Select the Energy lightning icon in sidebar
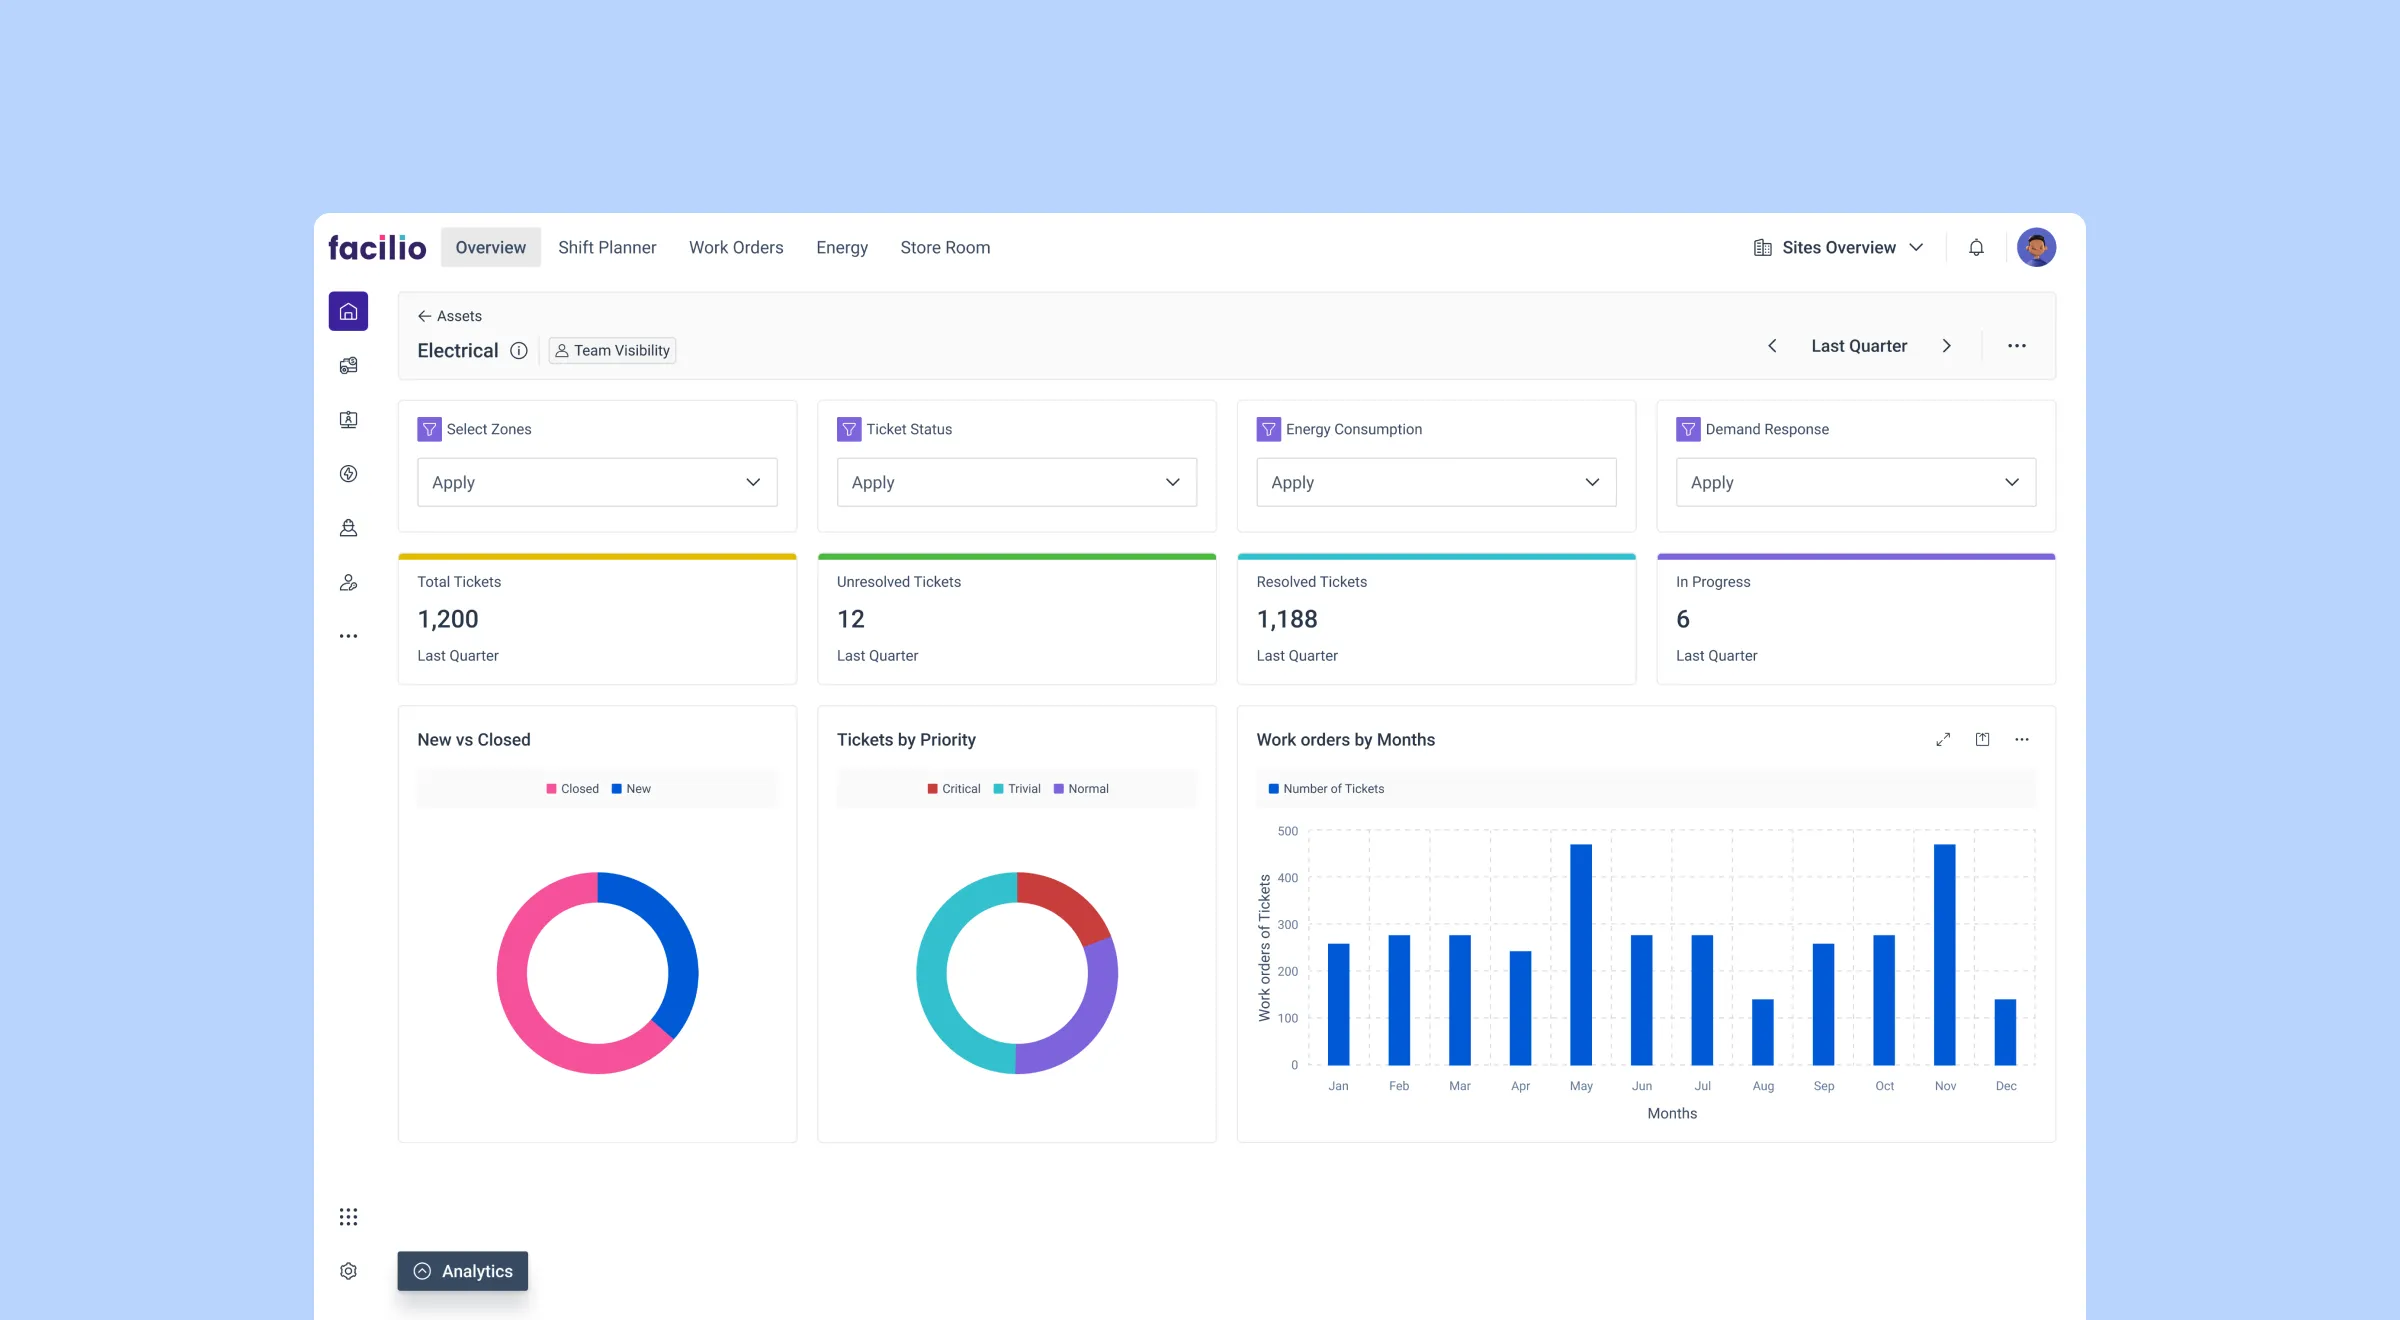The image size is (2400, 1320). (347, 473)
